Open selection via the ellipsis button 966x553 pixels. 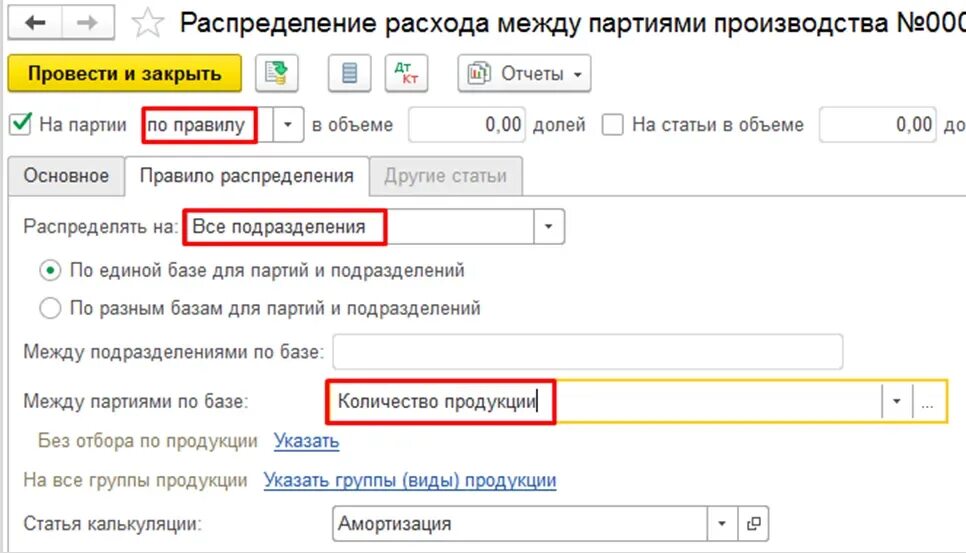click(x=928, y=402)
